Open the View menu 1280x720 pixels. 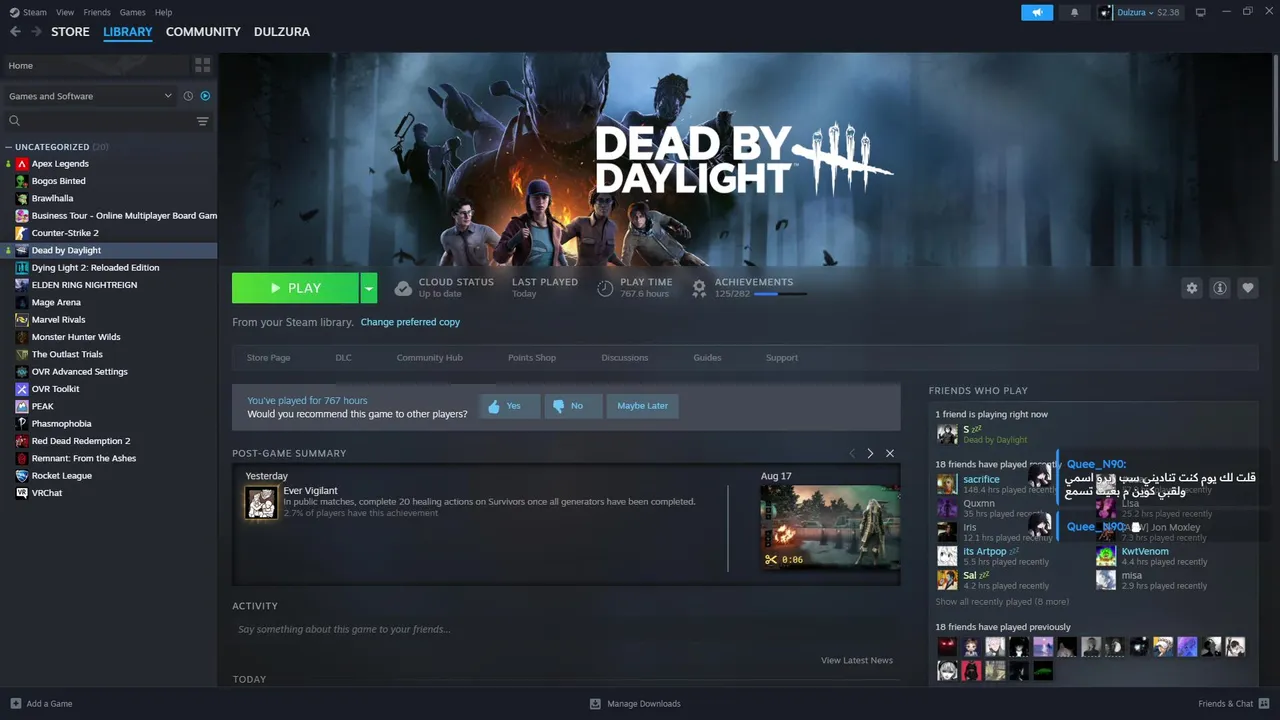point(65,12)
